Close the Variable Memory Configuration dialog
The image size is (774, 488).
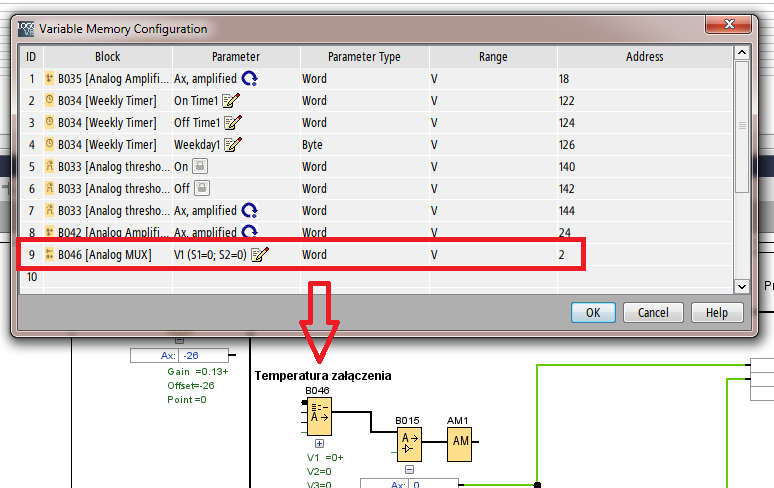click(729, 24)
